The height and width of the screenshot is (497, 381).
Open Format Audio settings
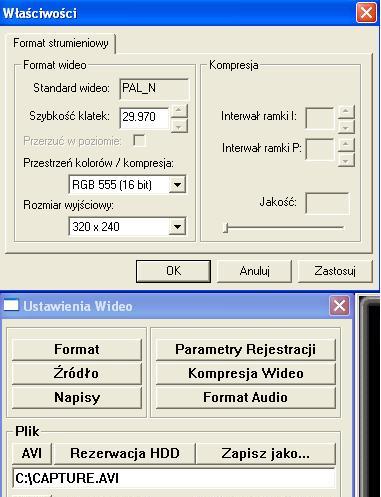click(245, 397)
